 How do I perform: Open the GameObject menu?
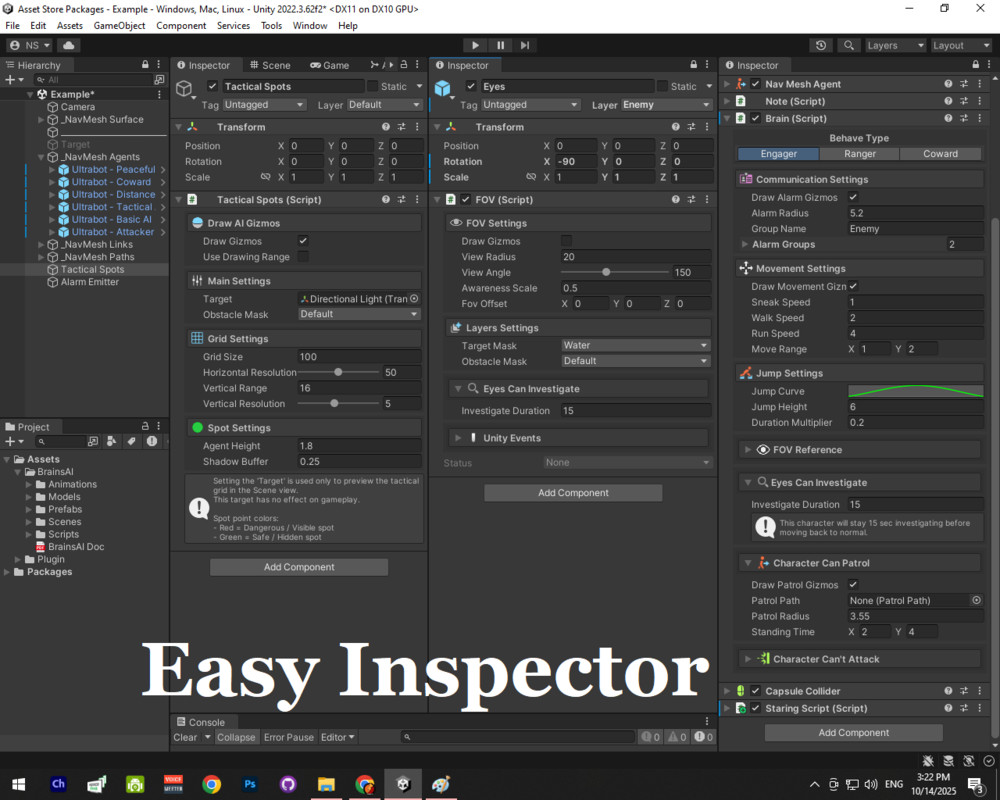click(119, 26)
